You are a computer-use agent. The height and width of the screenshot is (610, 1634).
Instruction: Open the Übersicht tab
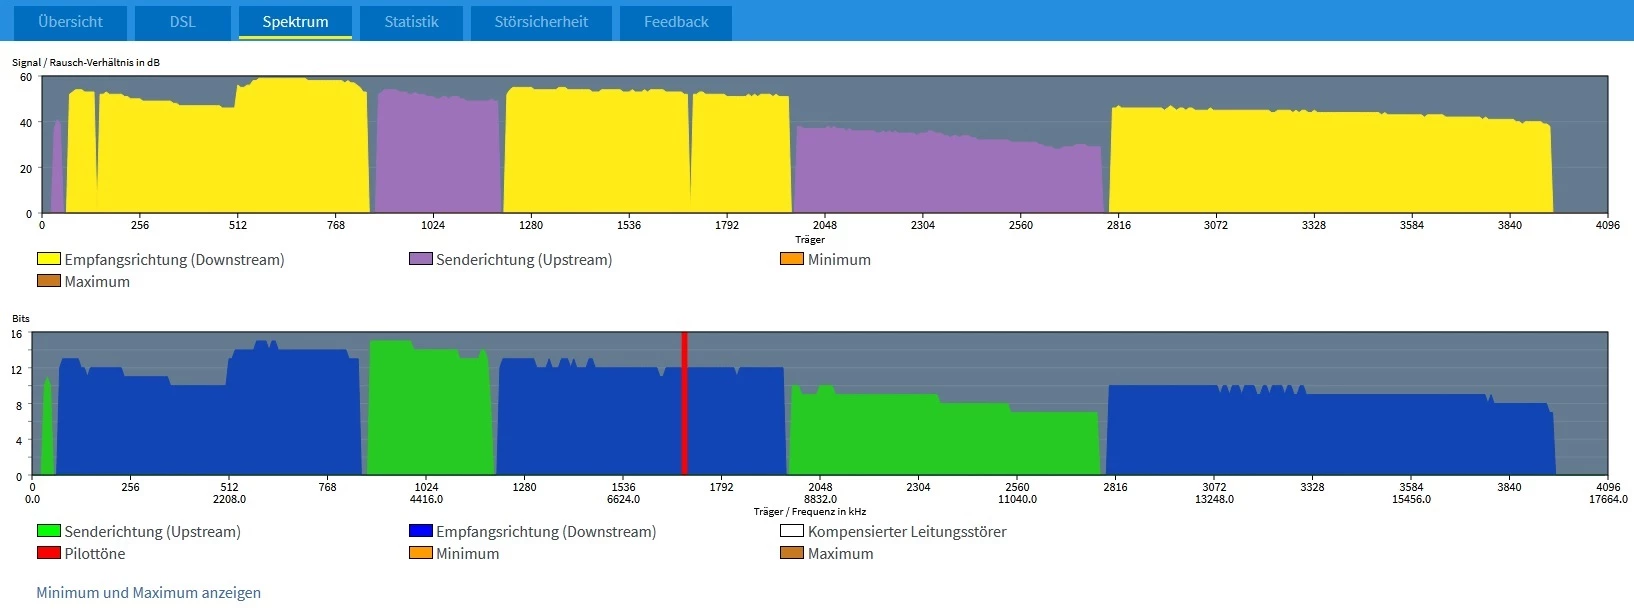[70, 22]
